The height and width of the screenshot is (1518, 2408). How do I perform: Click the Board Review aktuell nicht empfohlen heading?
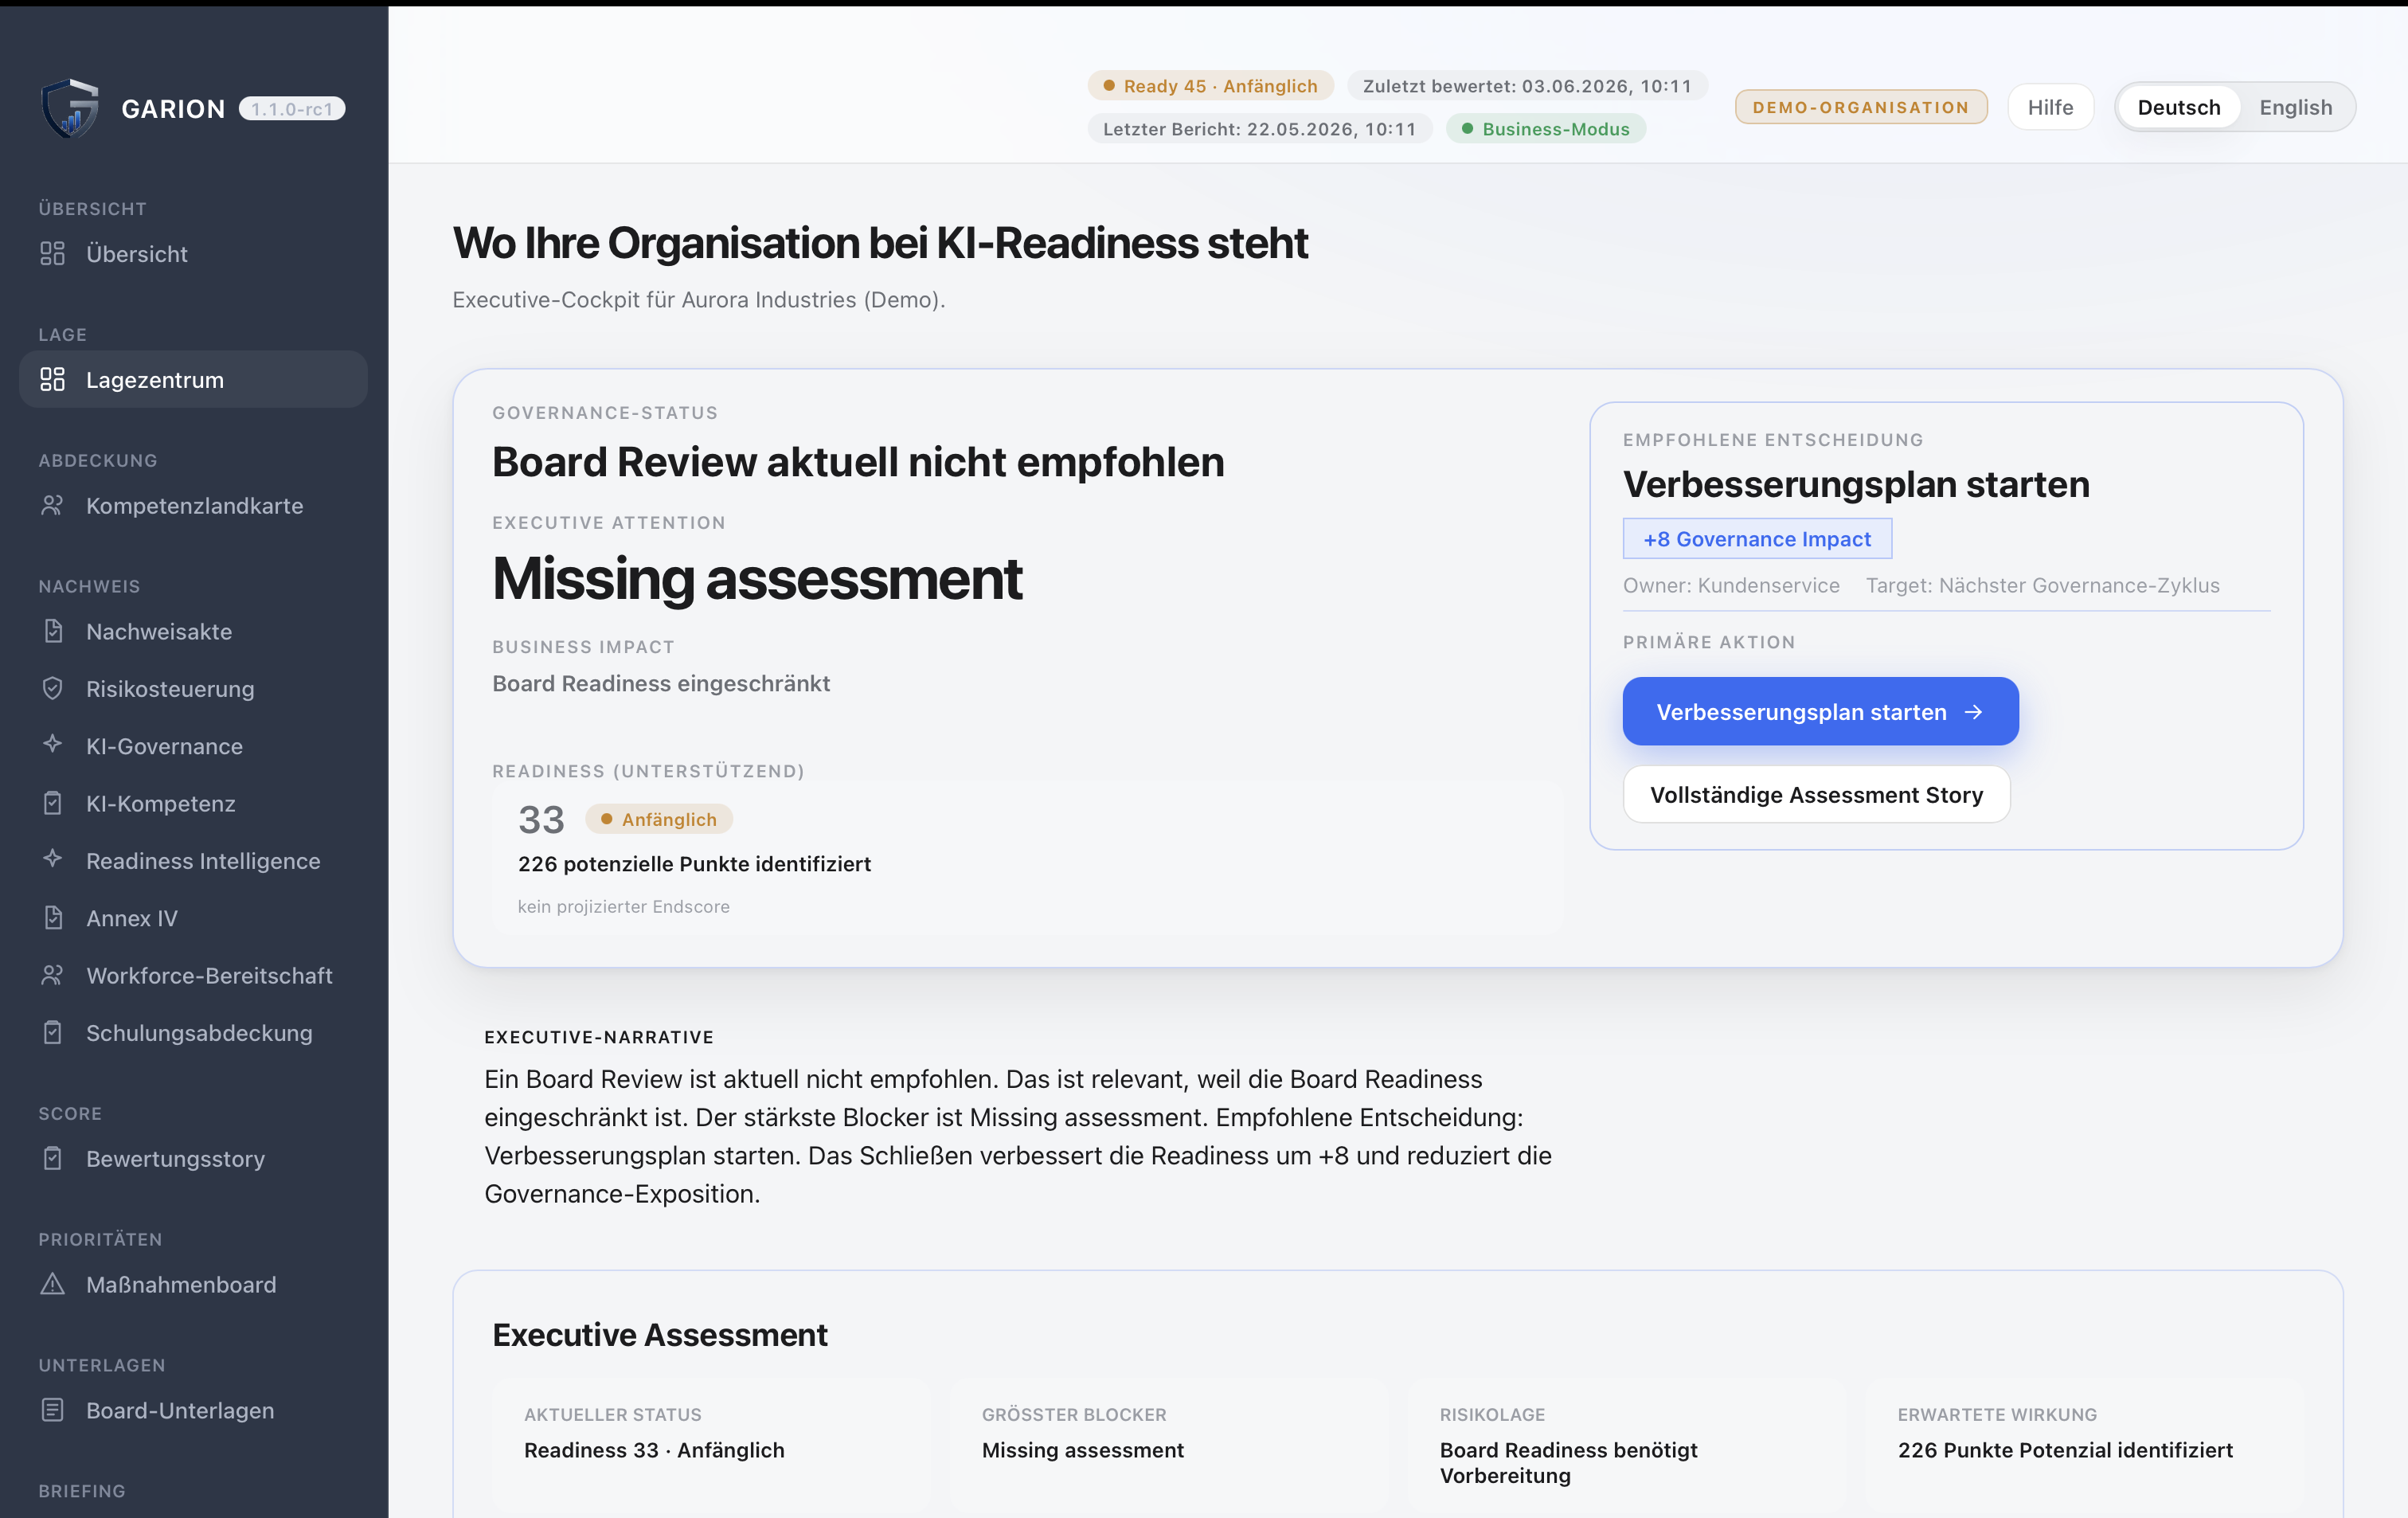(x=858, y=462)
